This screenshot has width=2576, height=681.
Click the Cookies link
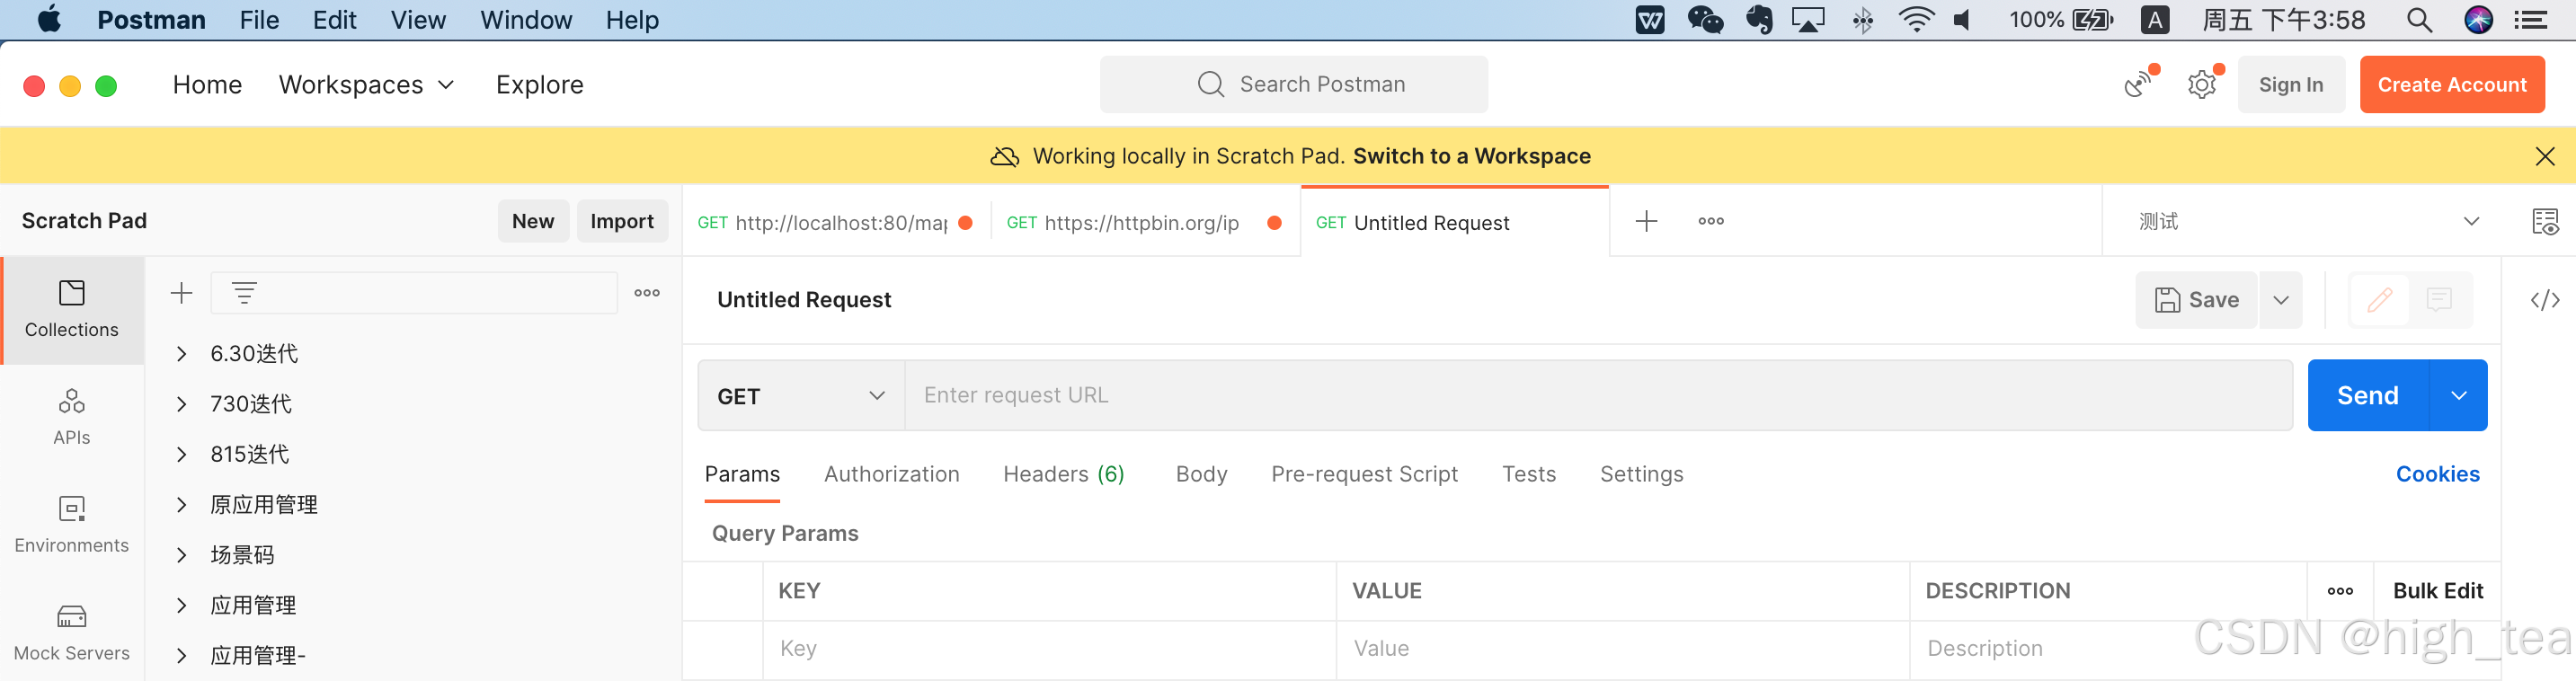tap(2437, 474)
